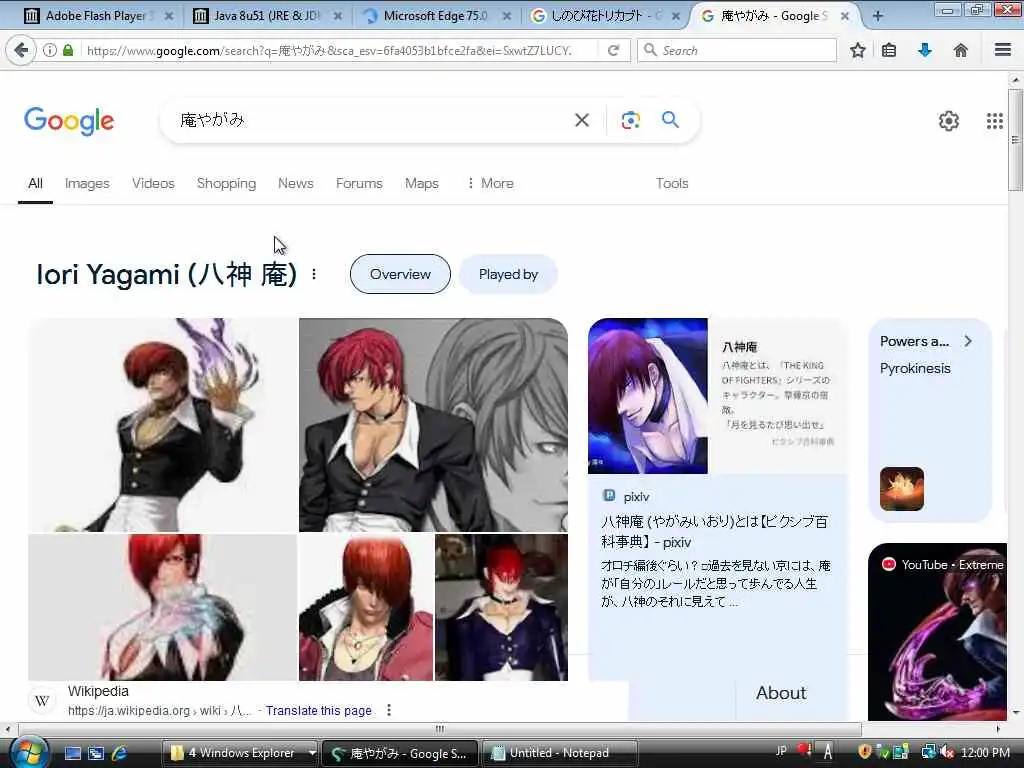This screenshot has height=768, width=1024.
Task: Expand the Powers a... card arrow
Action: (x=968, y=341)
